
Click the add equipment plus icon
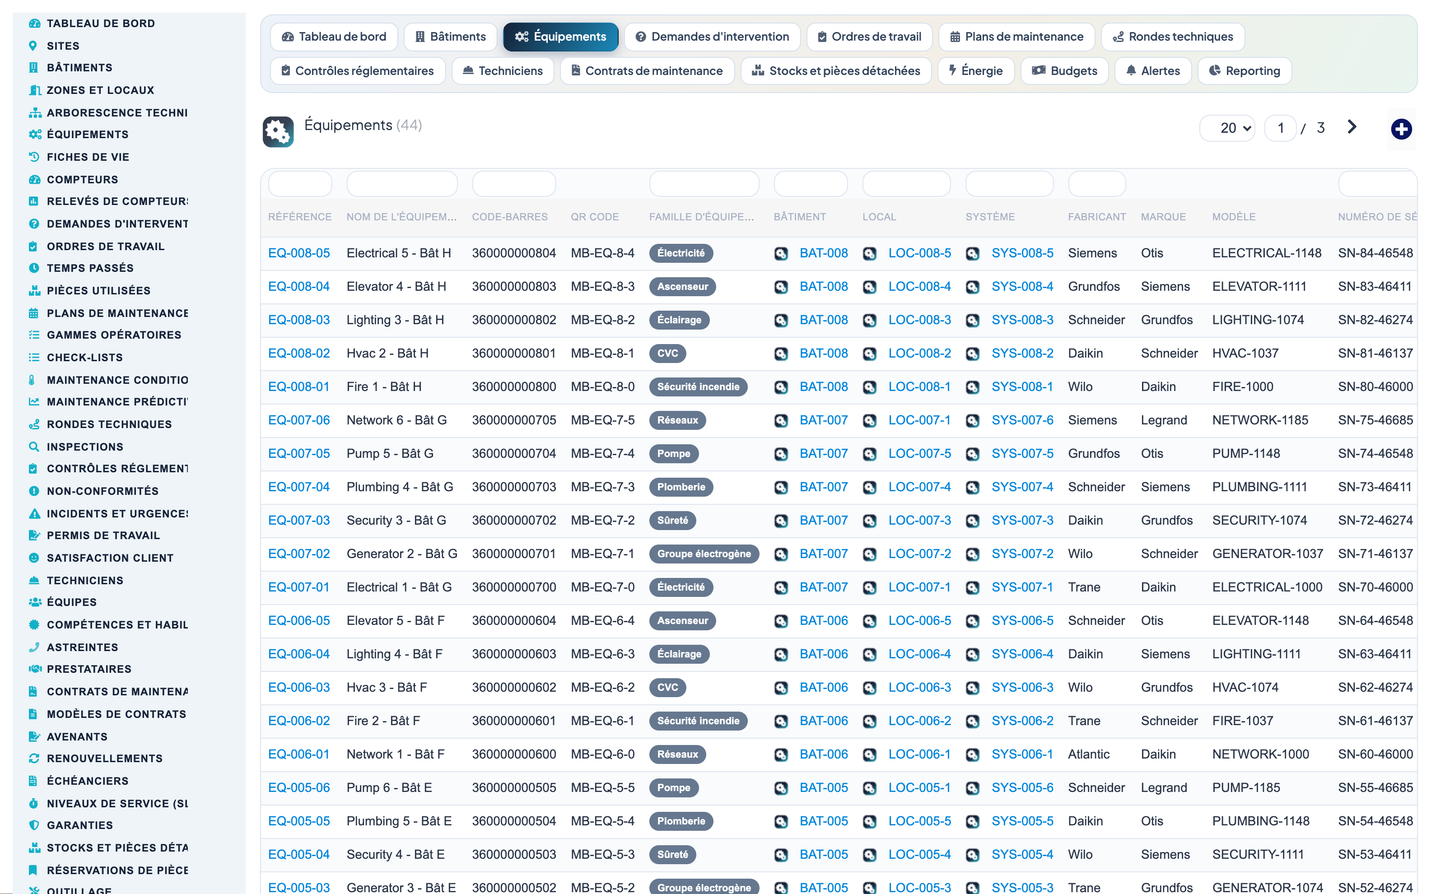click(1401, 129)
